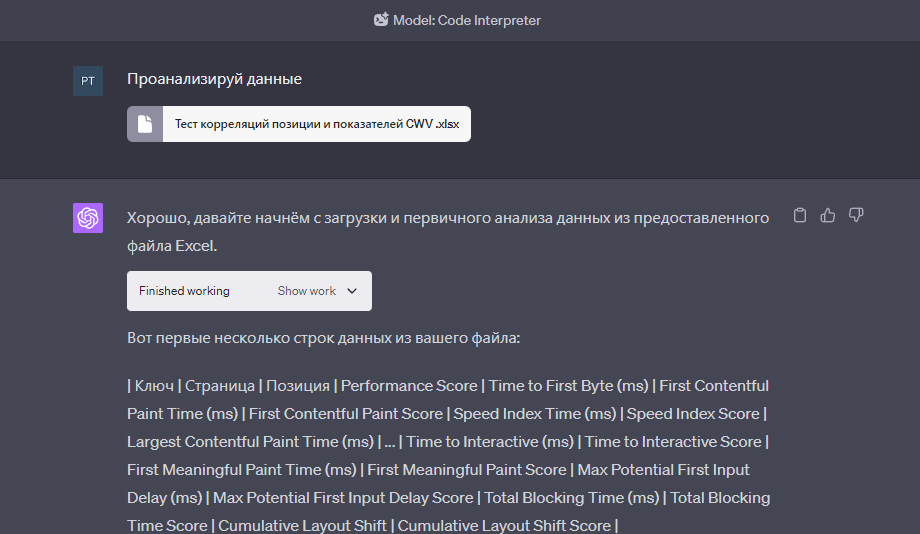Click the PT user avatar
This screenshot has height=534, width=920.
point(88,81)
